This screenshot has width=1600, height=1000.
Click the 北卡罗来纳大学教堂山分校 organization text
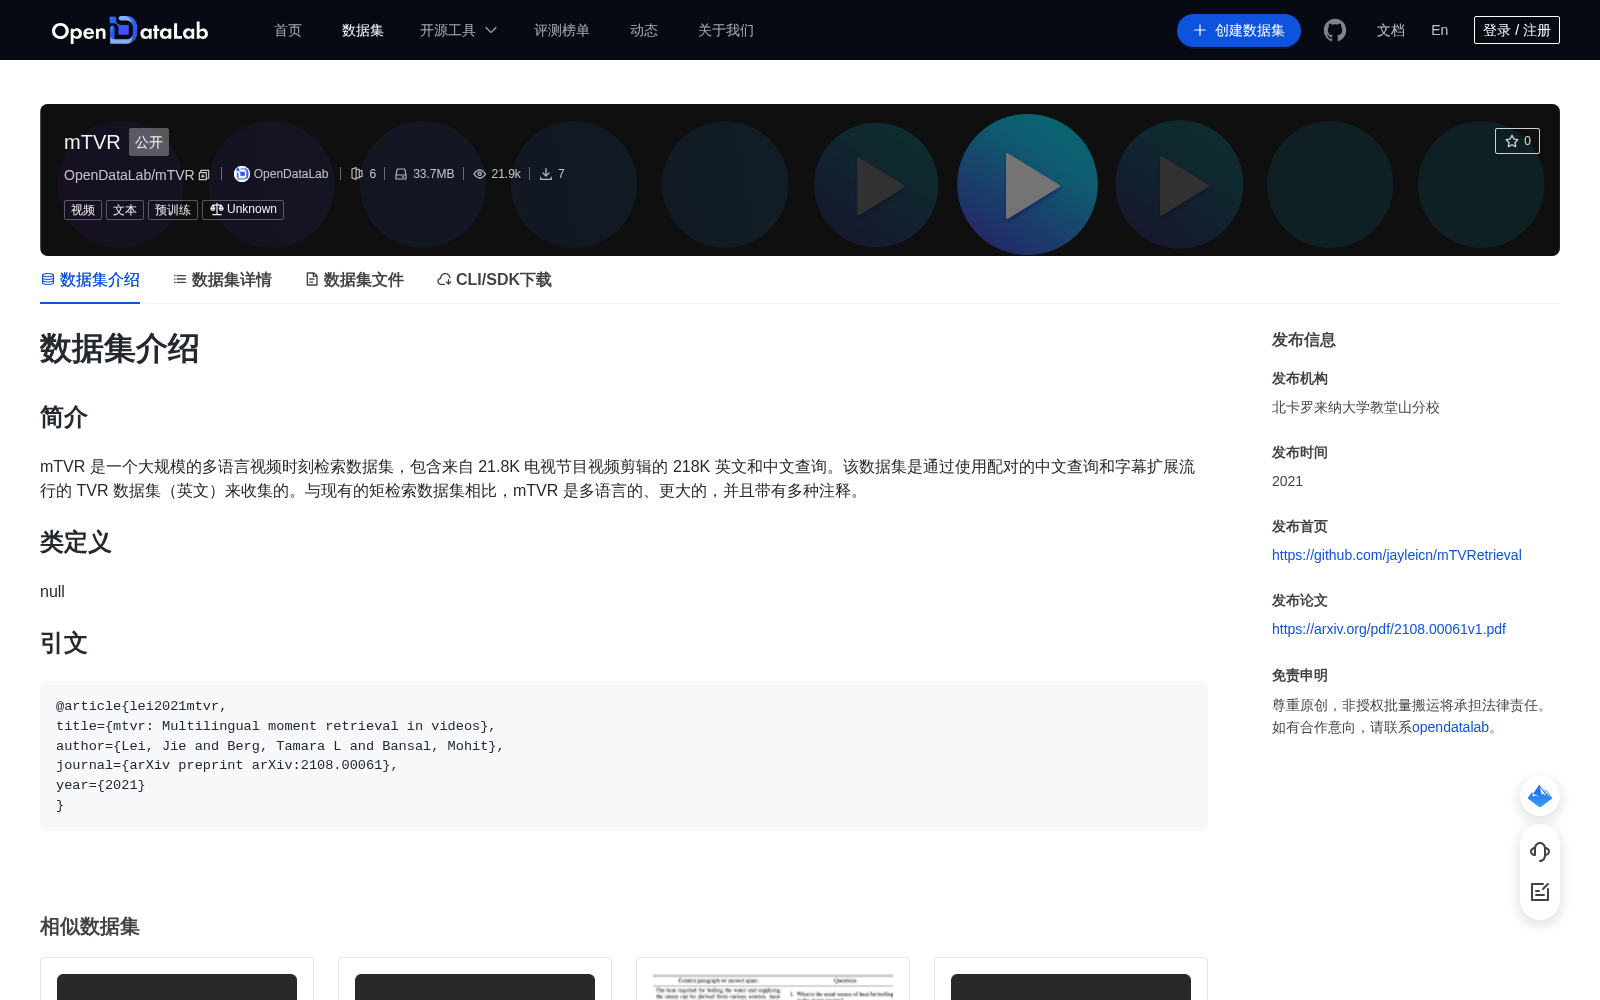coord(1356,407)
